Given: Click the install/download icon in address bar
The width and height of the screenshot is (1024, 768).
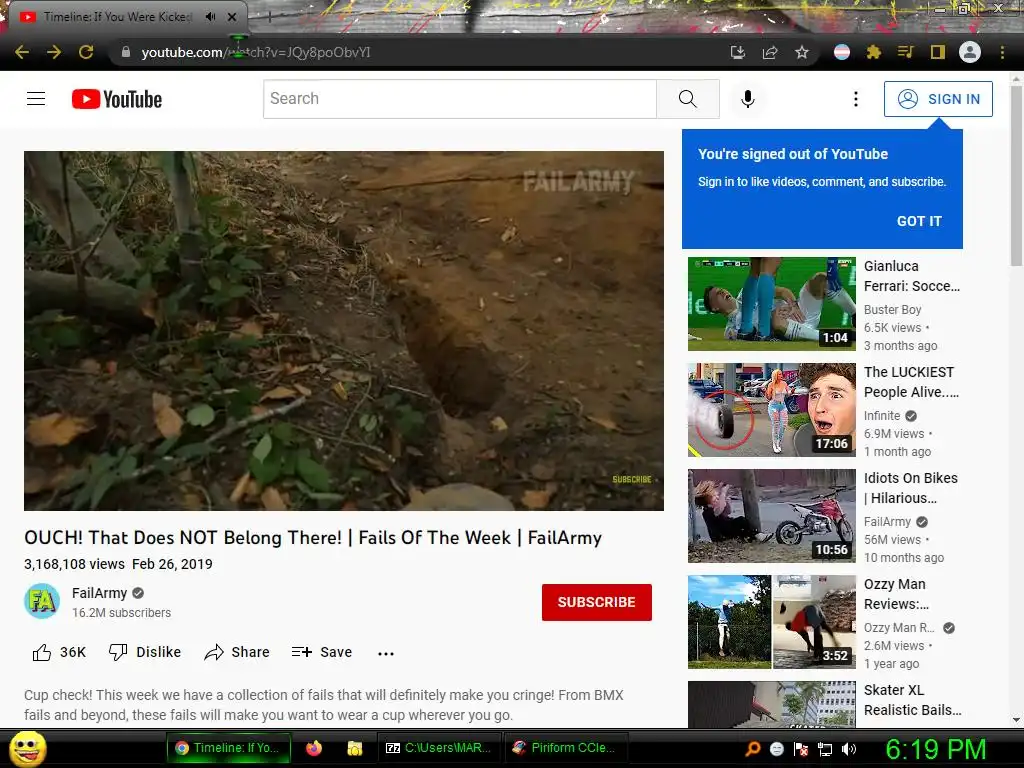Looking at the screenshot, I should pyautogui.click(x=737, y=52).
